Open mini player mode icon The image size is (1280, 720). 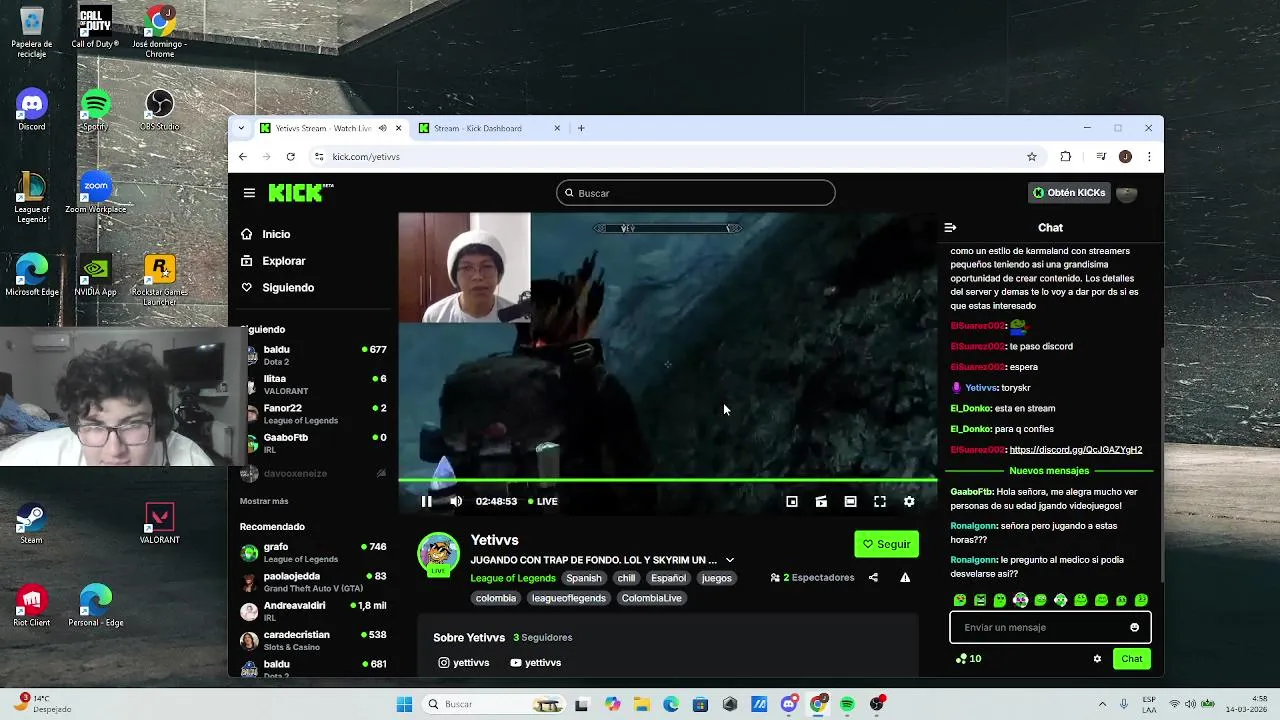pyautogui.click(x=792, y=501)
